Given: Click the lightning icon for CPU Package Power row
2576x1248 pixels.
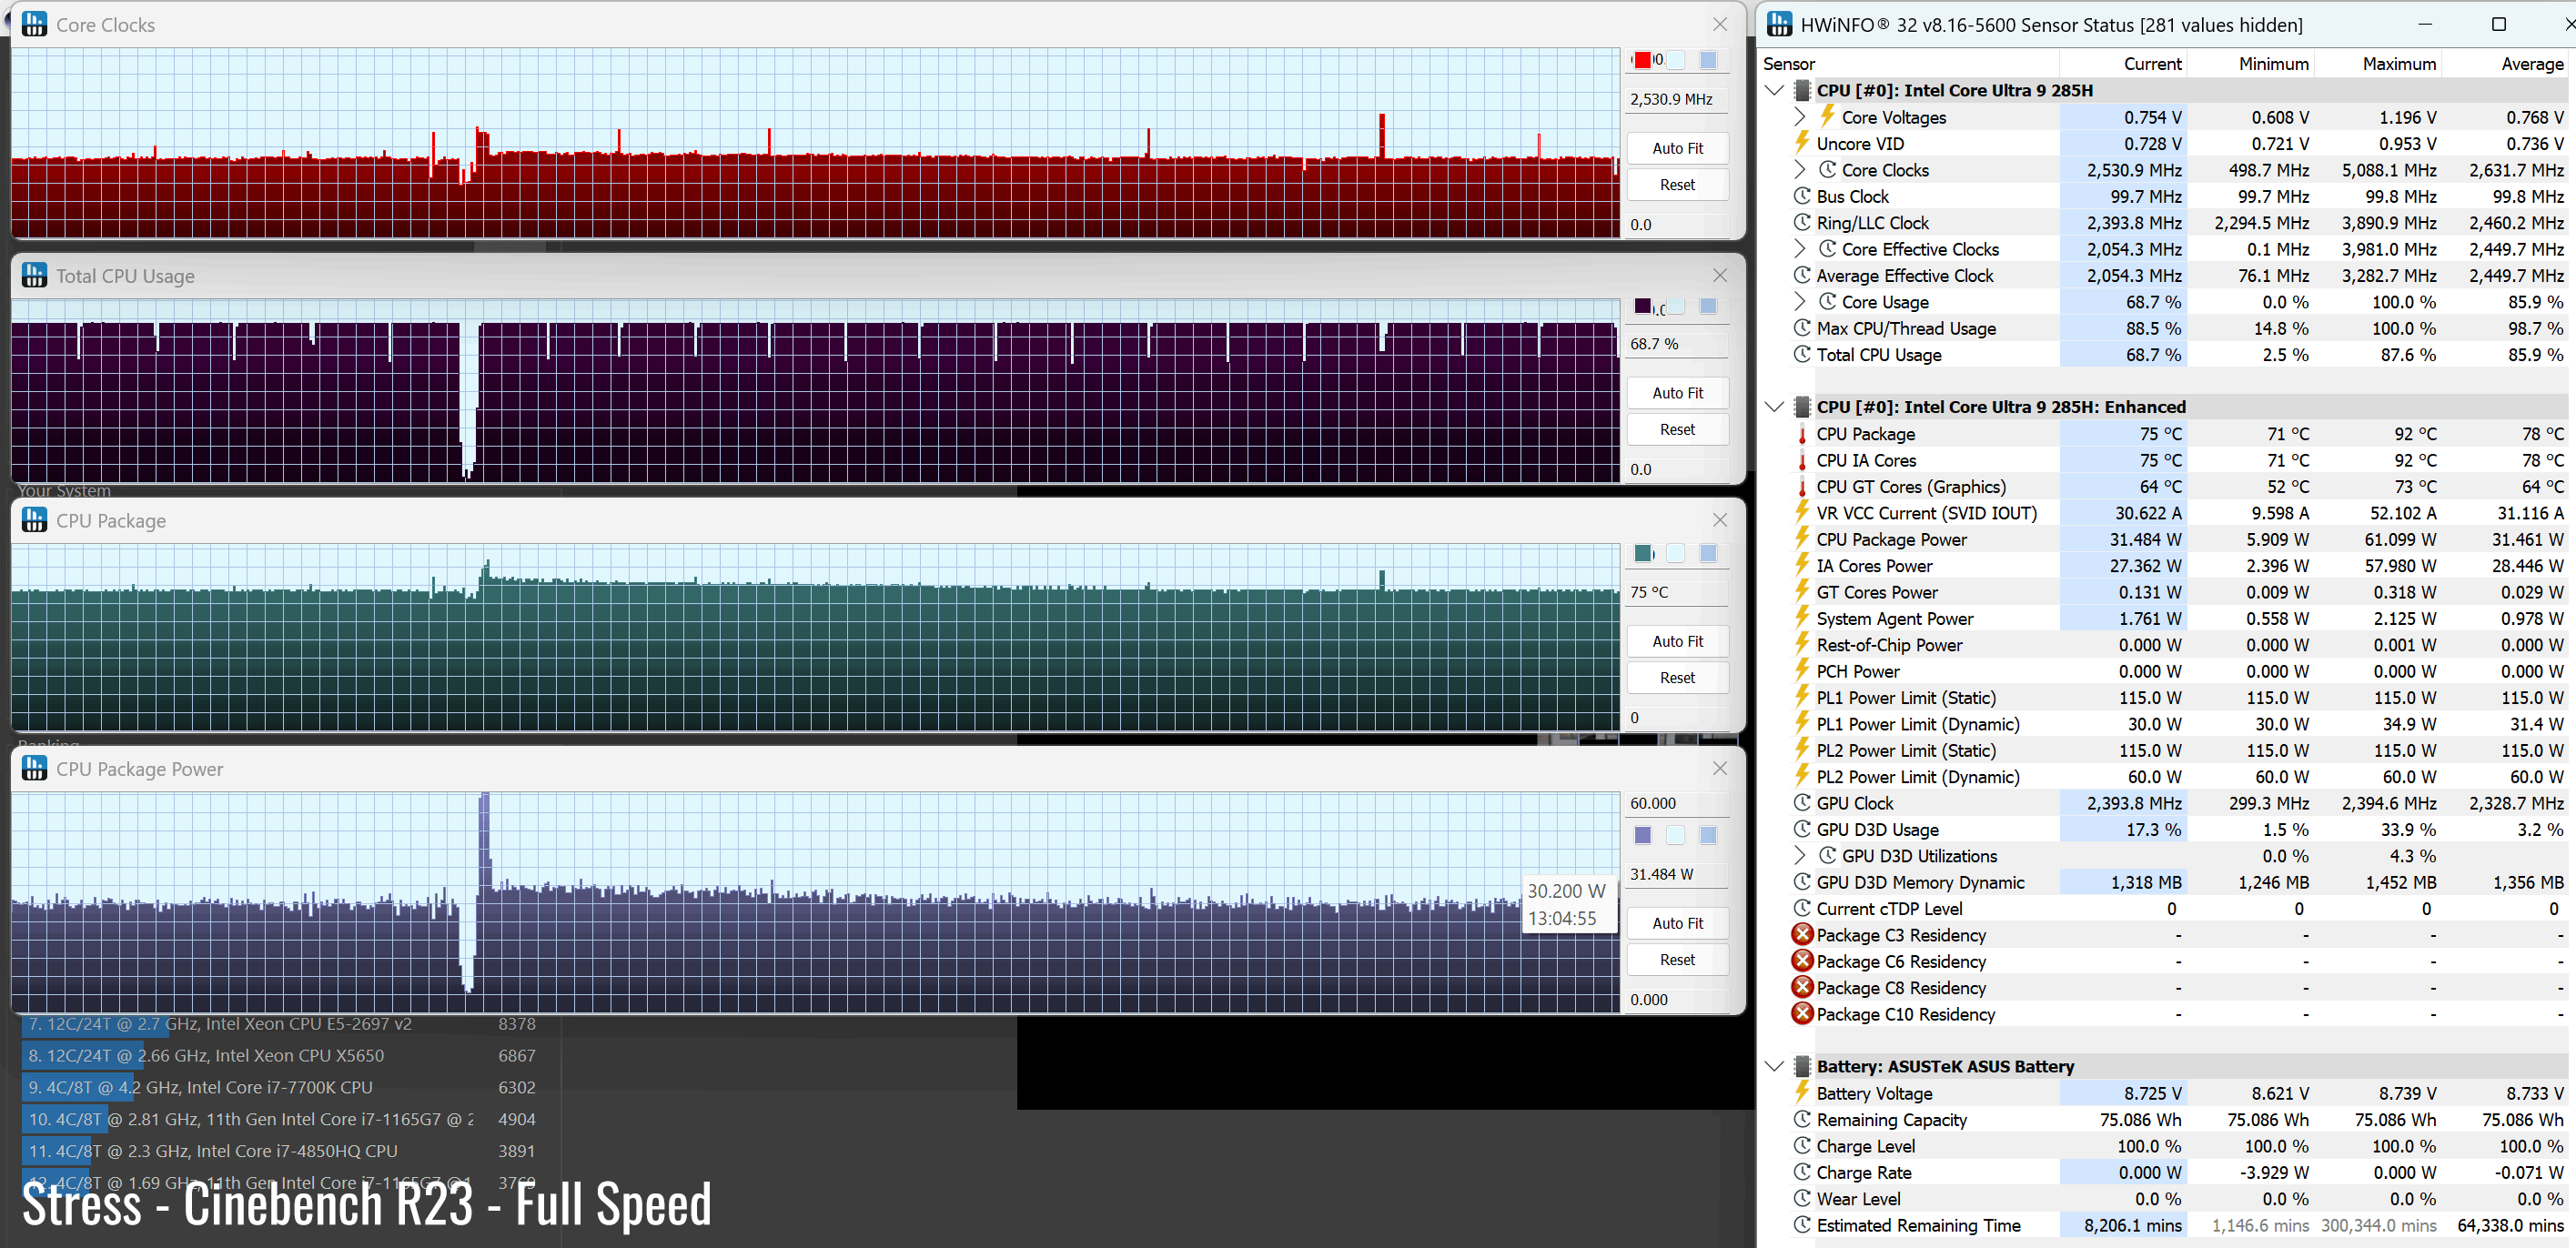Looking at the screenshot, I should point(1802,538).
